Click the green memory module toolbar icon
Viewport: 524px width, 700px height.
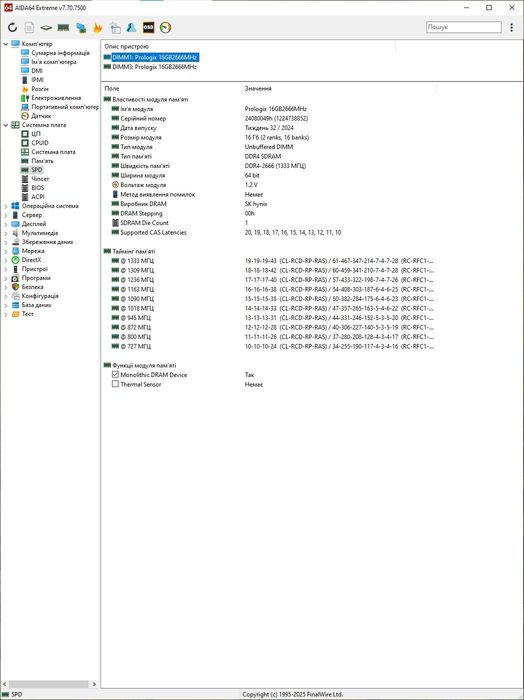click(x=63, y=28)
